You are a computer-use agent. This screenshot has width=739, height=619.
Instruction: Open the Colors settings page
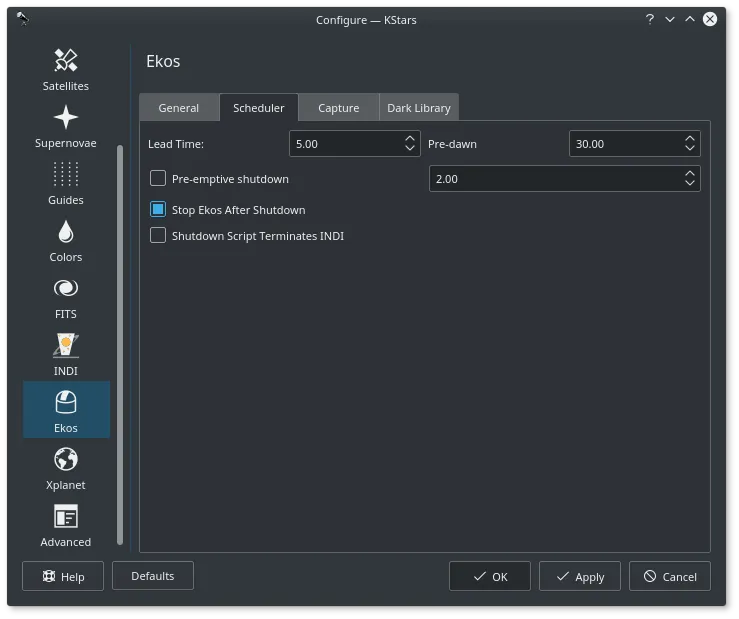point(66,241)
